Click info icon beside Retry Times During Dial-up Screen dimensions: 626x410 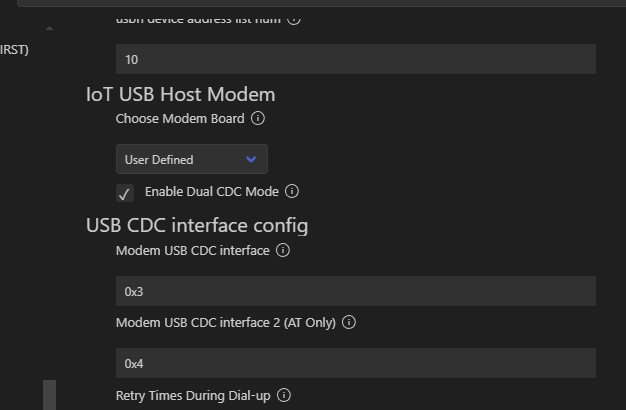284,396
